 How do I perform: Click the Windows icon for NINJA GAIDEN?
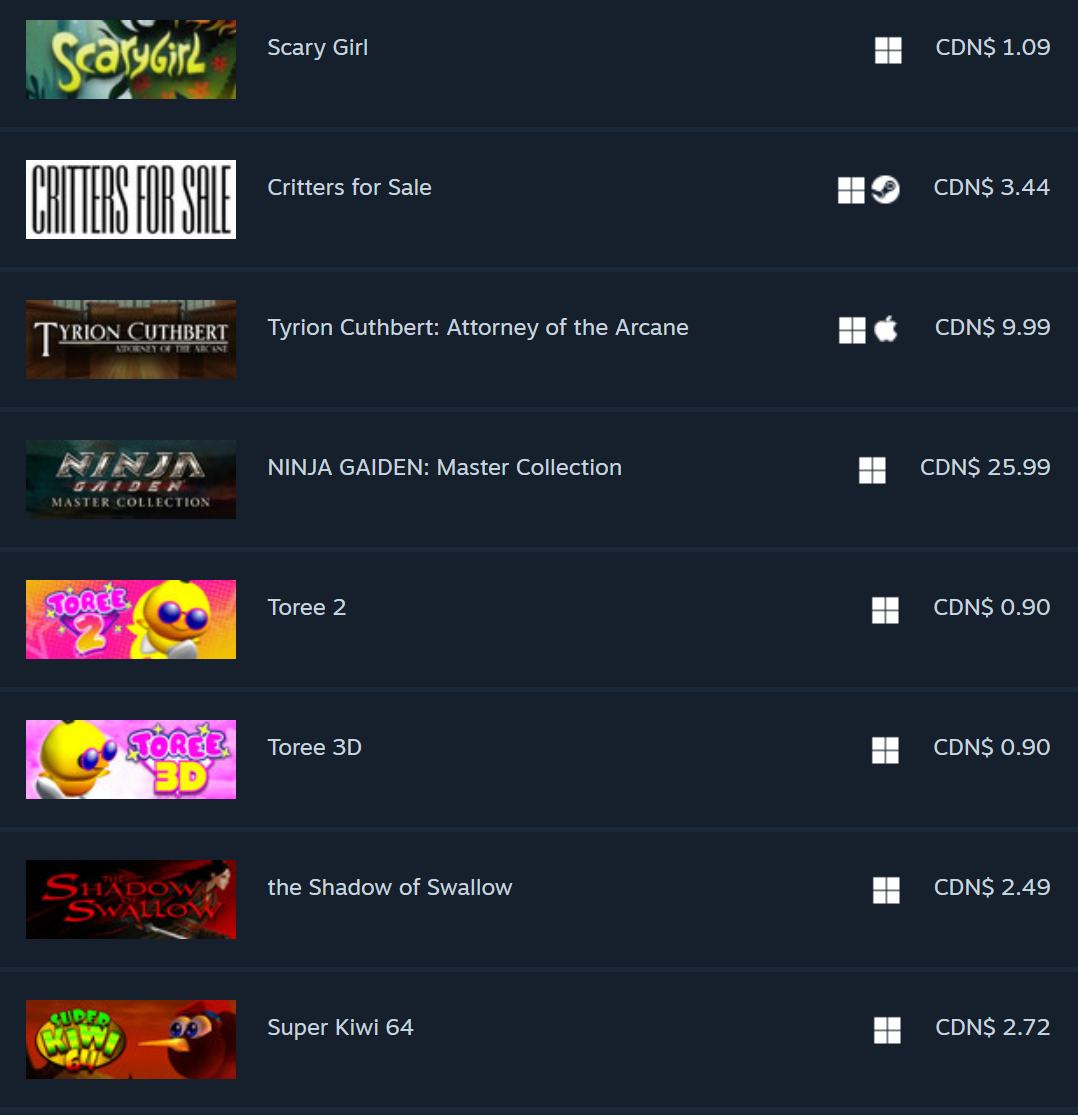pos(872,471)
